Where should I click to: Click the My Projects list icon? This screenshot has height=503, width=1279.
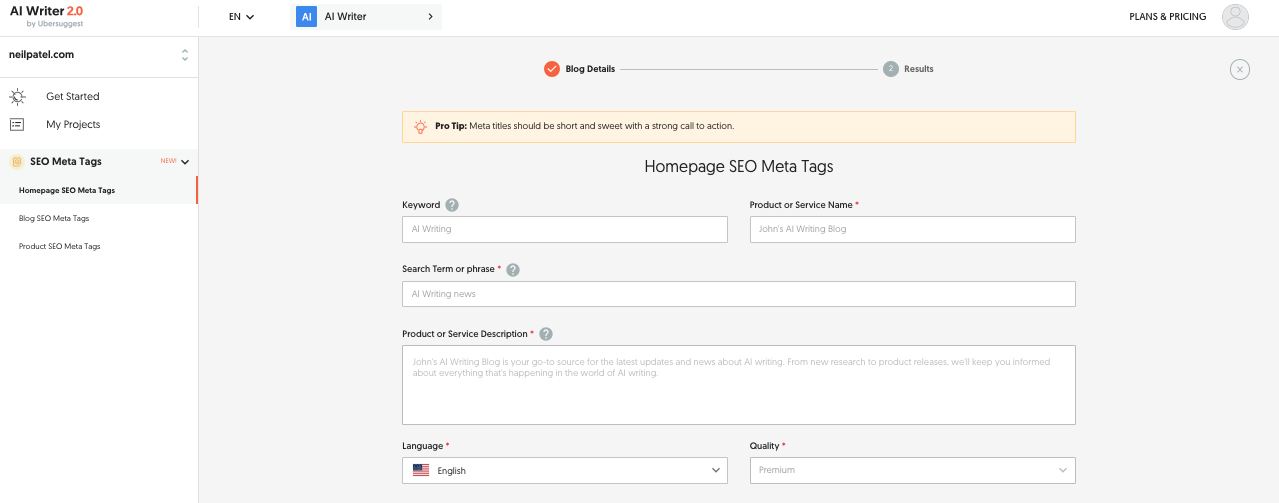point(17,125)
